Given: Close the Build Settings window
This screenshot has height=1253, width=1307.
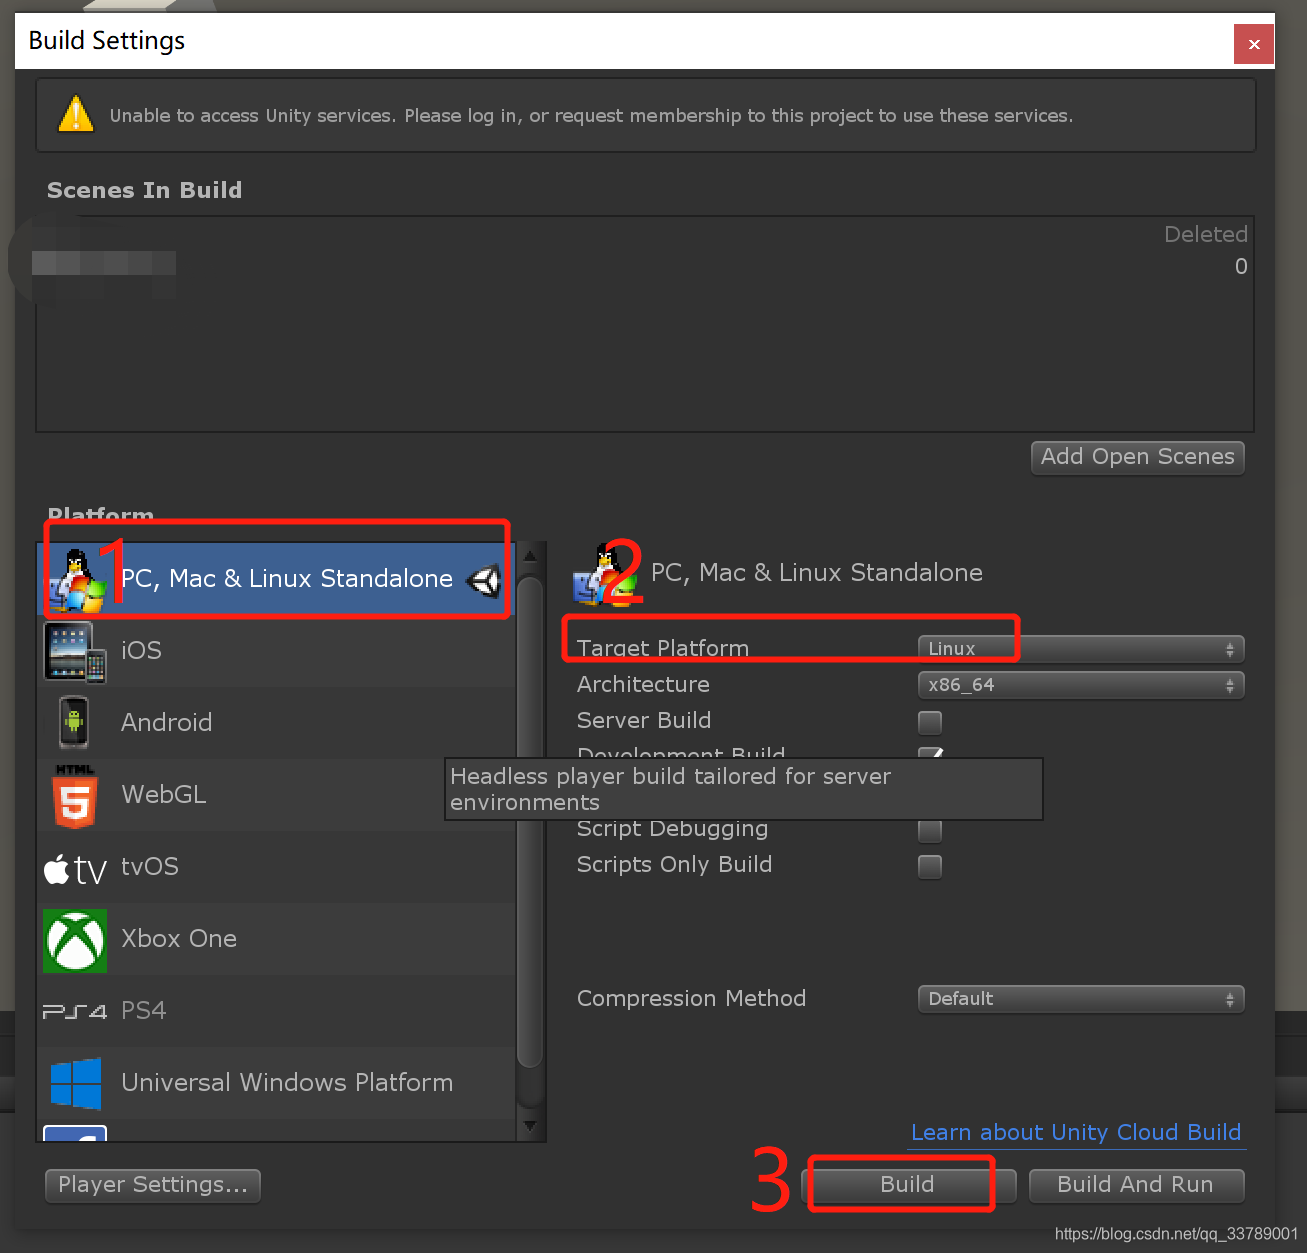Looking at the screenshot, I should pos(1254,44).
